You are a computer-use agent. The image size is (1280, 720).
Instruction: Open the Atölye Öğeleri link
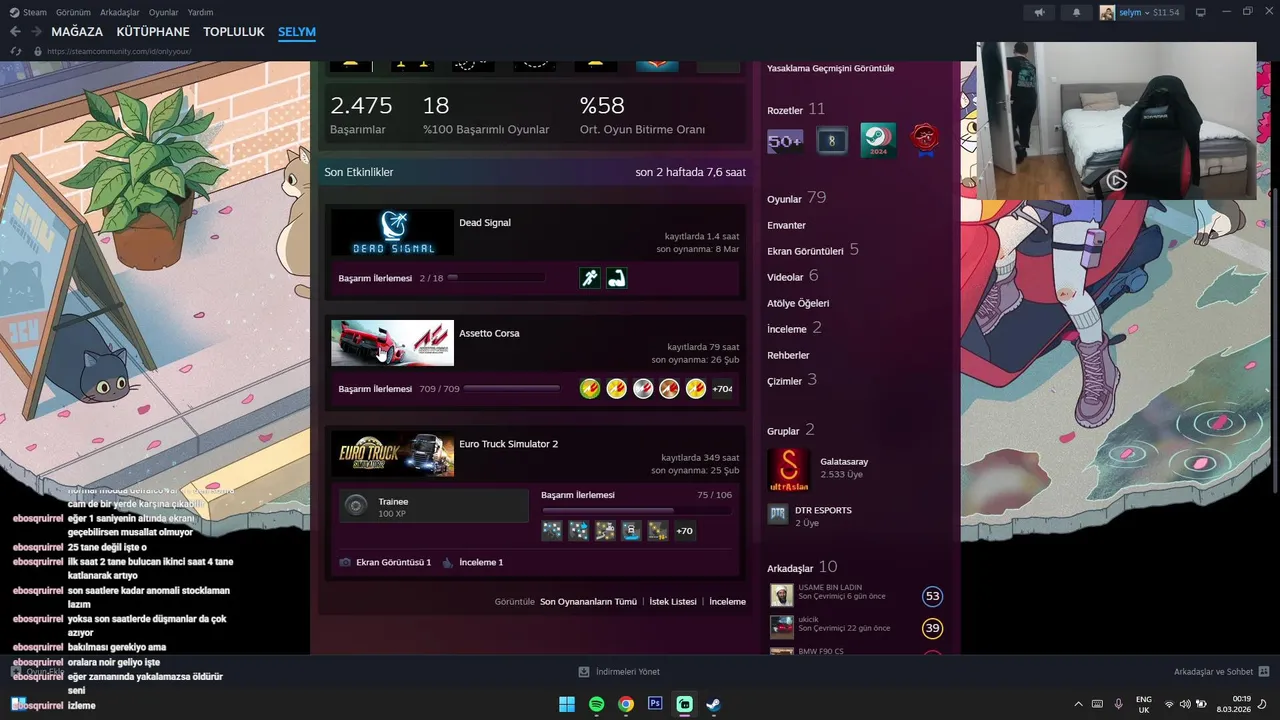point(798,303)
